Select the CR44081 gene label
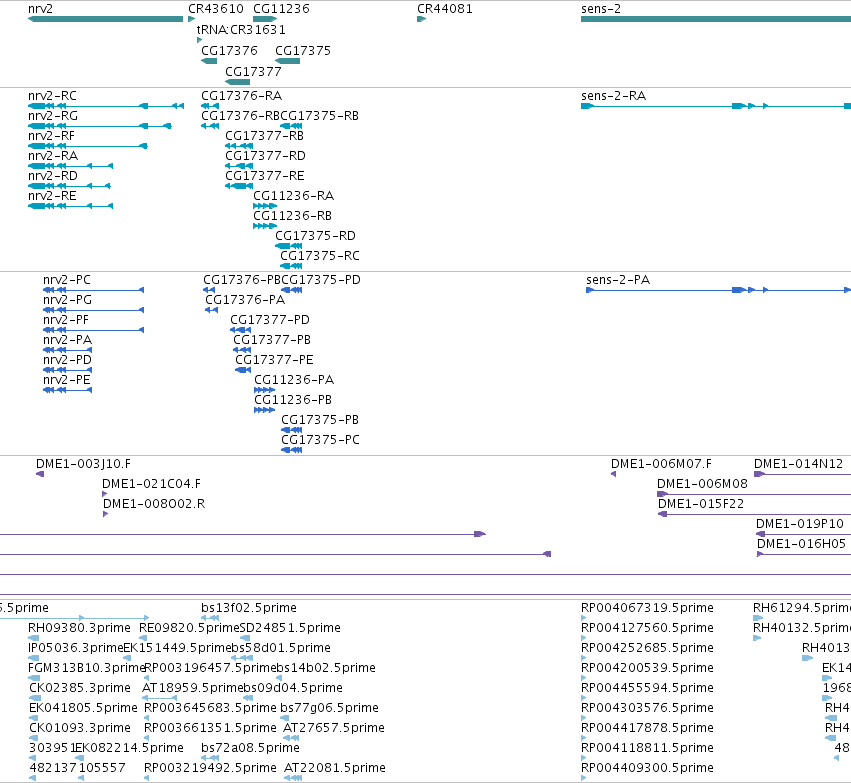Viewport: 851px width, 783px height. tap(444, 9)
